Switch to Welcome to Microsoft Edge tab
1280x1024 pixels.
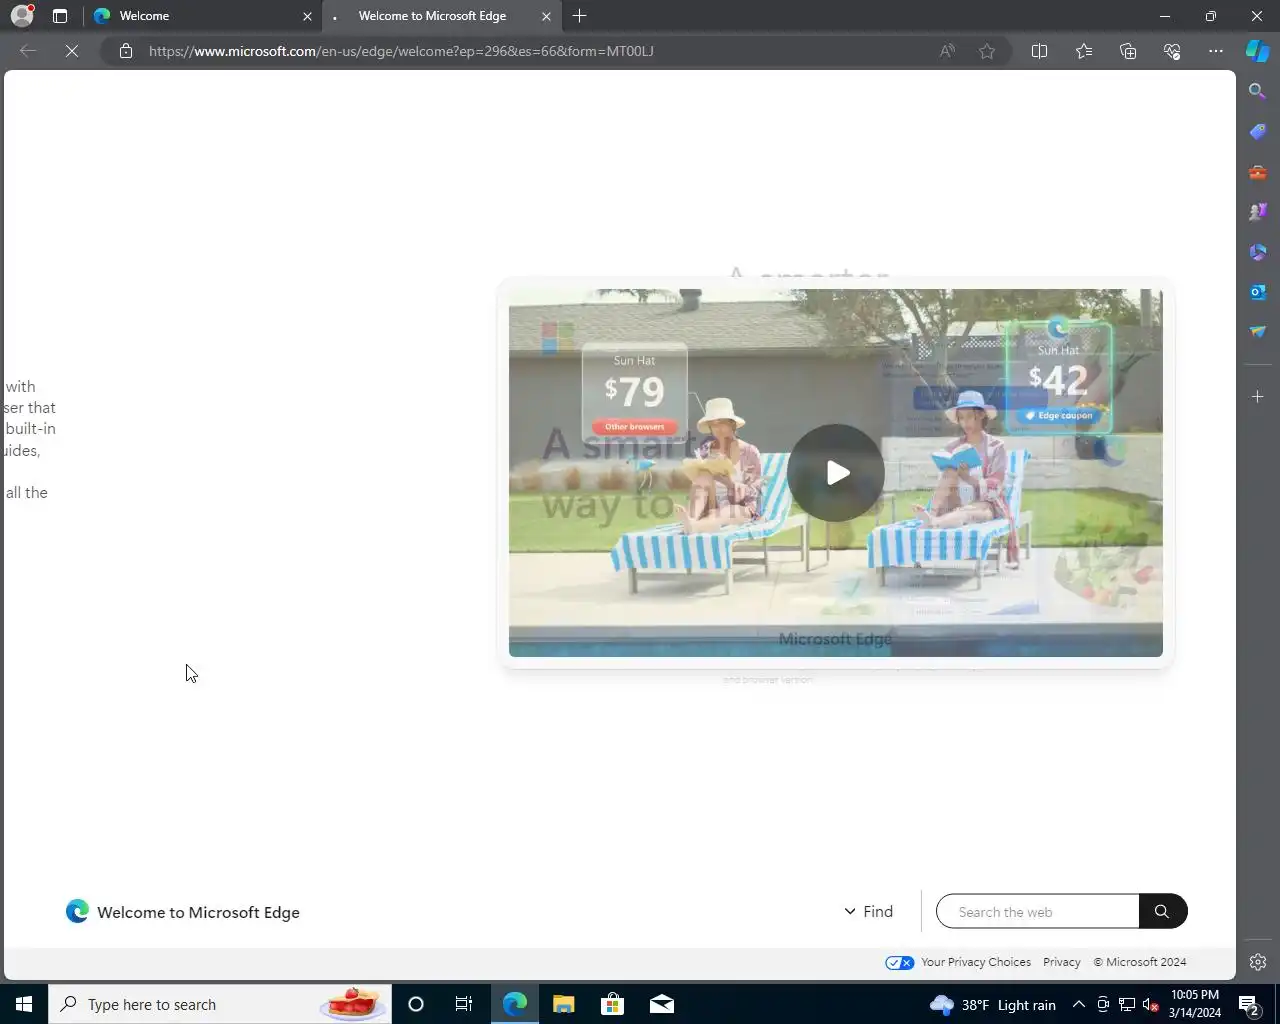442,16
